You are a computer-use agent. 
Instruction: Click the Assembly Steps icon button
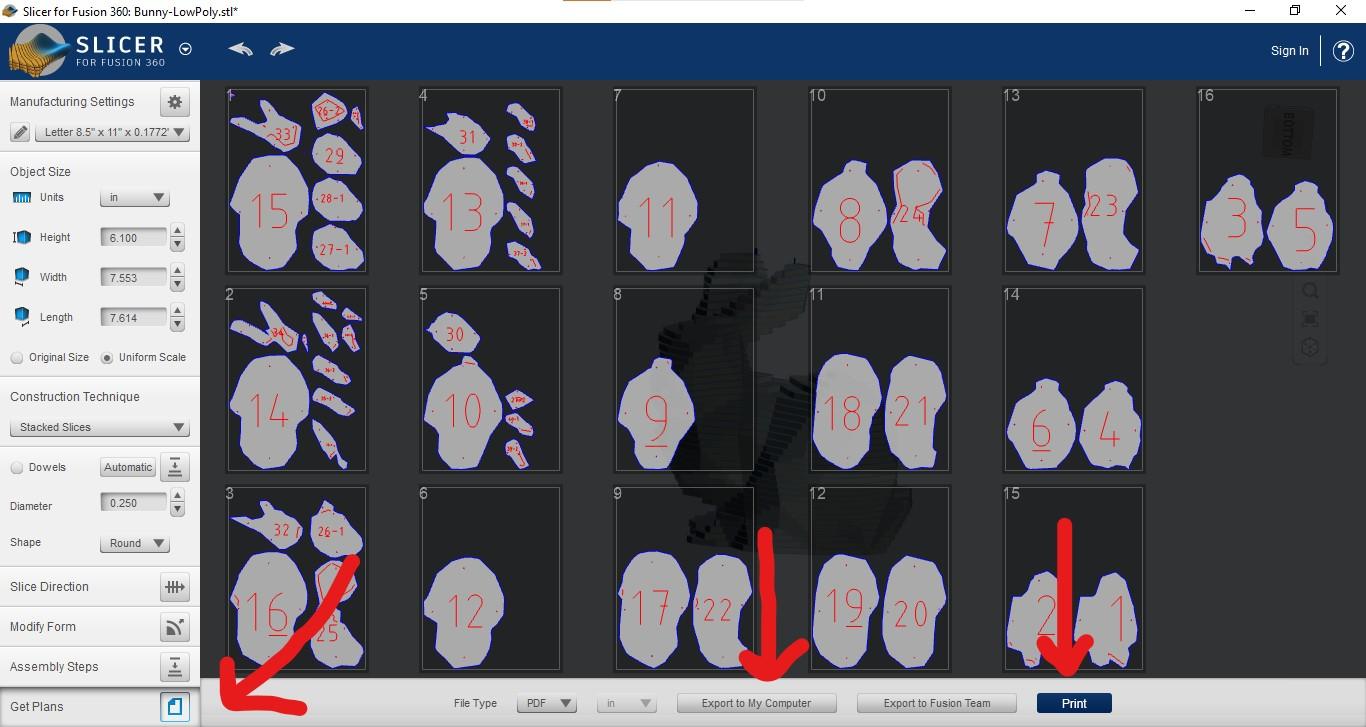(x=175, y=667)
